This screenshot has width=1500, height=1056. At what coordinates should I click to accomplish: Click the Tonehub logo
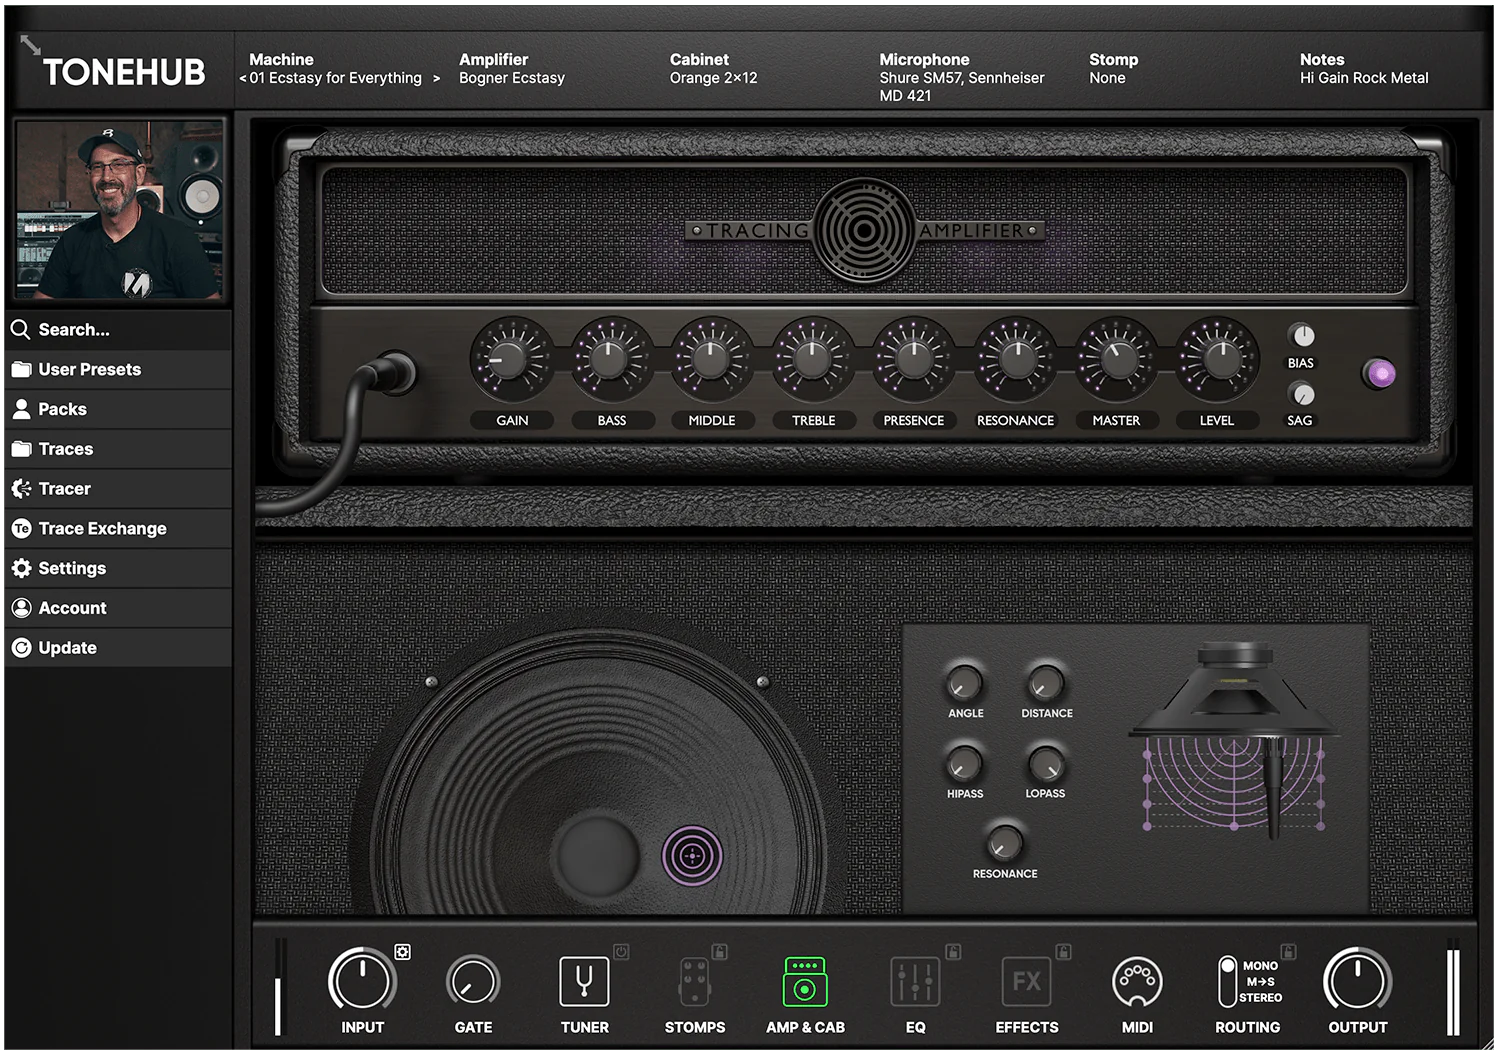tap(124, 72)
